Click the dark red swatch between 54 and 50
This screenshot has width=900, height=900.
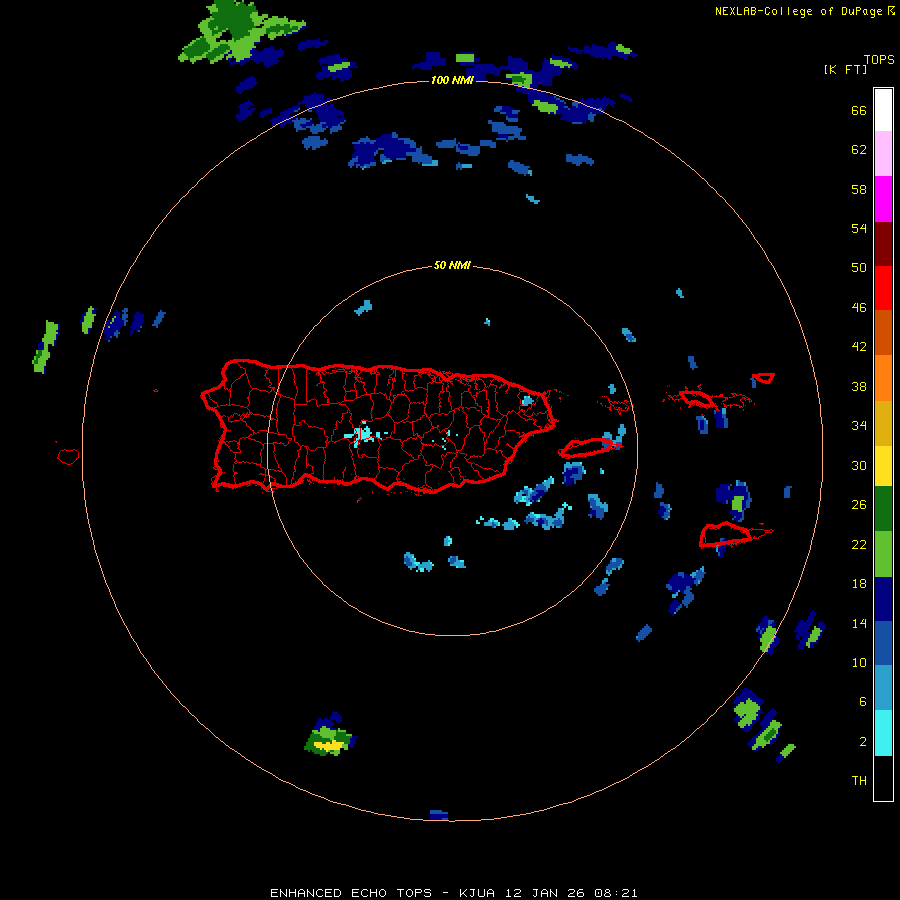coord(883,243)
